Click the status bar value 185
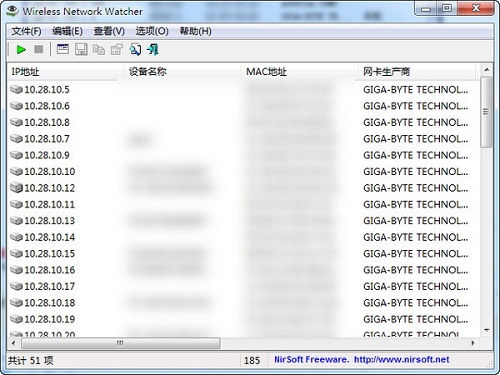Image resolution: width=500 pixels, height=375 pixels. coord(252,360)
